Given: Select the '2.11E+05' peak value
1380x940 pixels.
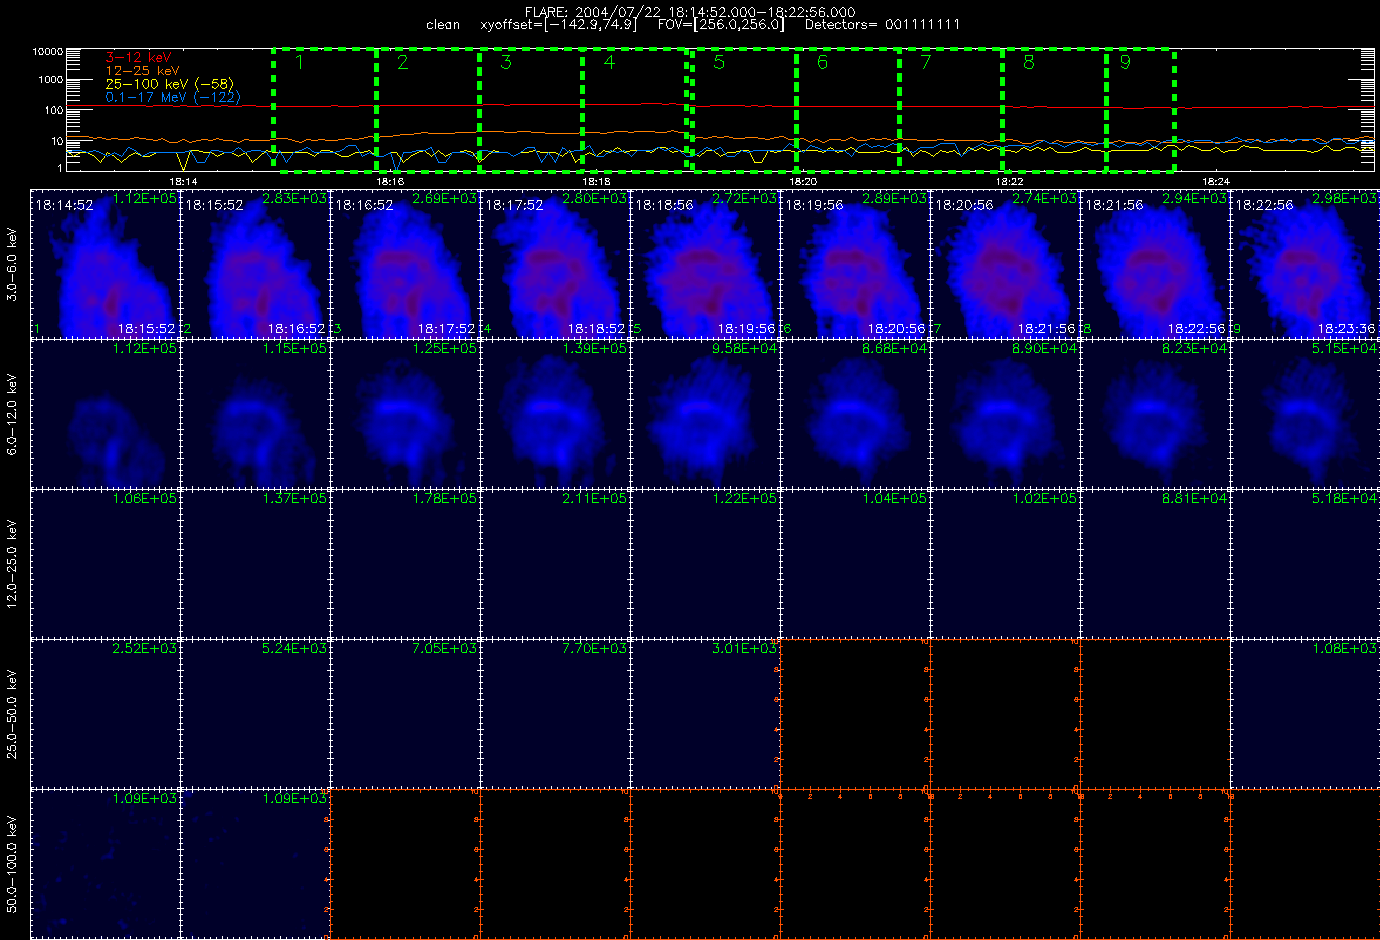Looking at the screenshot, I should [x=594, y=499].
